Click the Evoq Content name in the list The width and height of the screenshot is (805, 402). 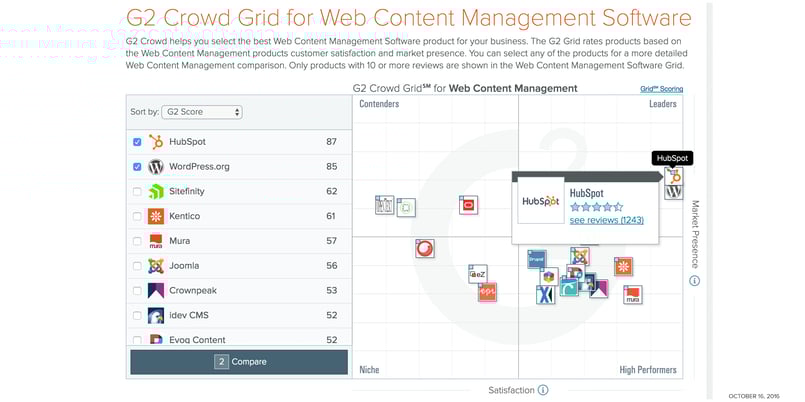click(198, 340)
